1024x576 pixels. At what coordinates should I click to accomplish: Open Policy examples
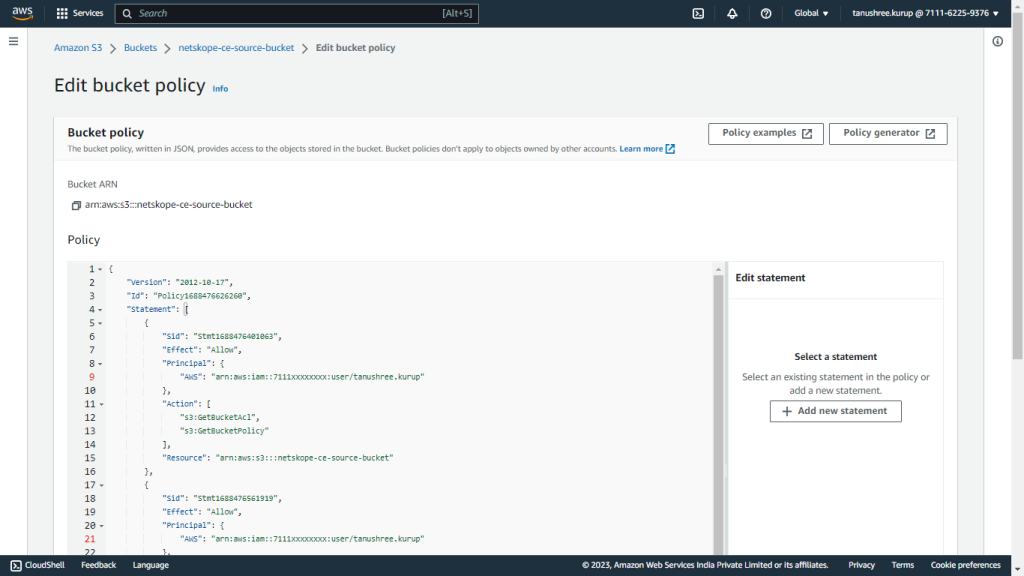coord(765,133)
